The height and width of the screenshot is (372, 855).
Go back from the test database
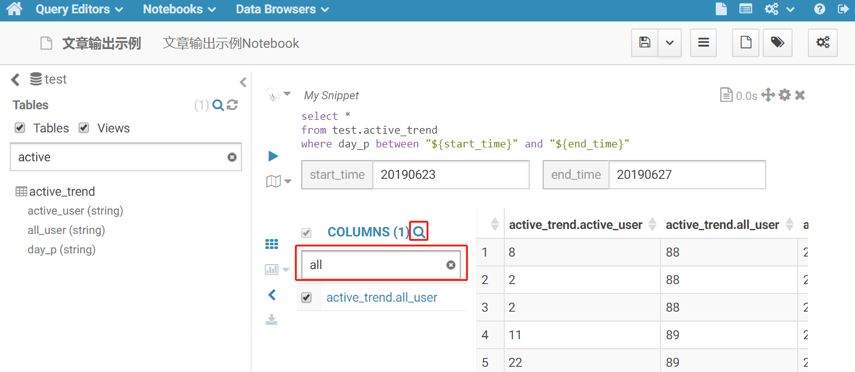[x=15, y=80]
